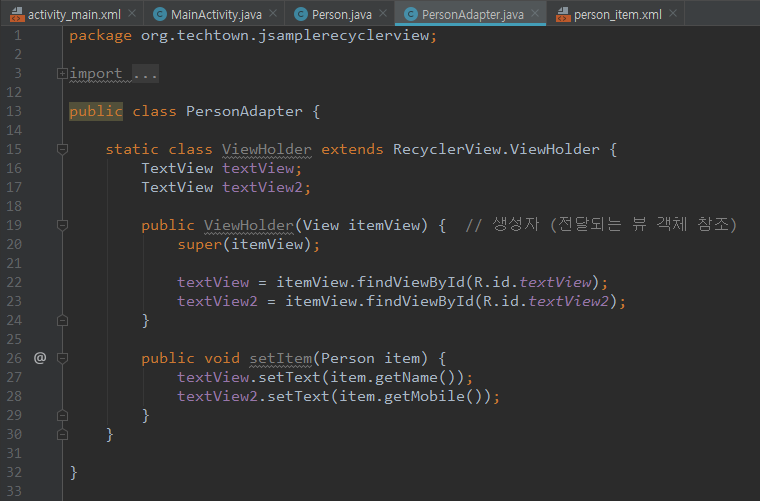Click the 'super(itemView);' call
This screenshot has height=501, width=760.
(x=249, y=244)
